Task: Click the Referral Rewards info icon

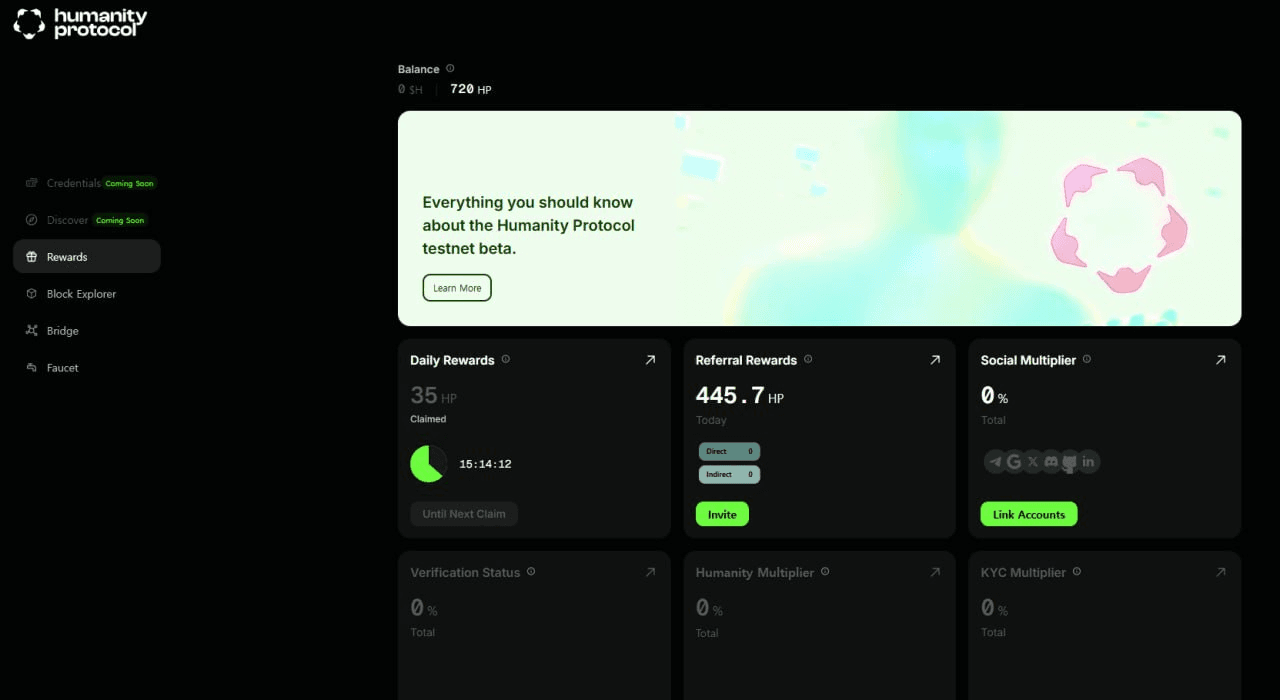Action: tap(808, 359)
